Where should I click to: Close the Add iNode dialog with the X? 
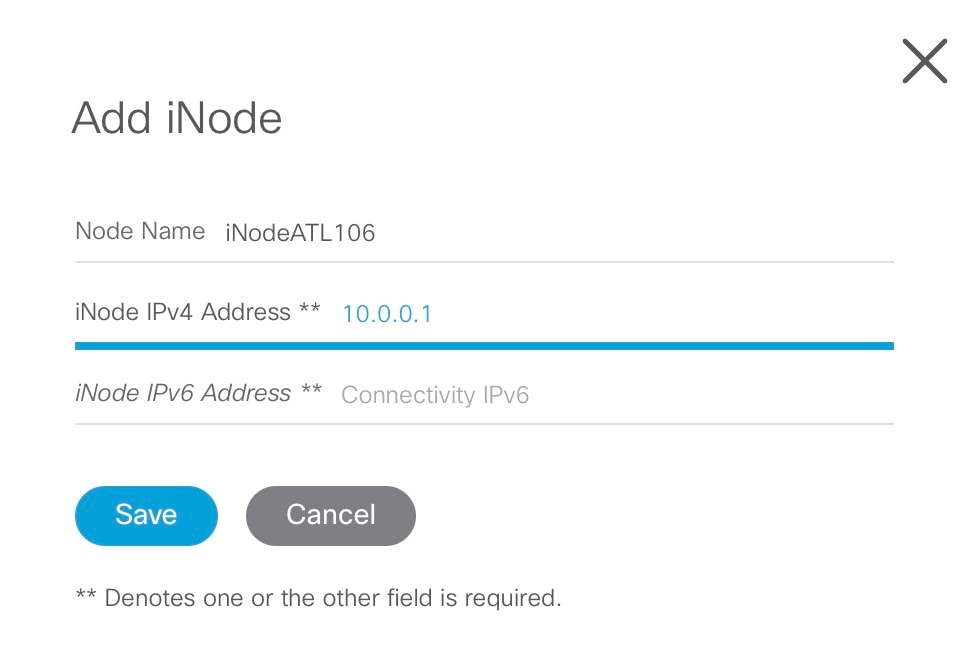(924, 61)
